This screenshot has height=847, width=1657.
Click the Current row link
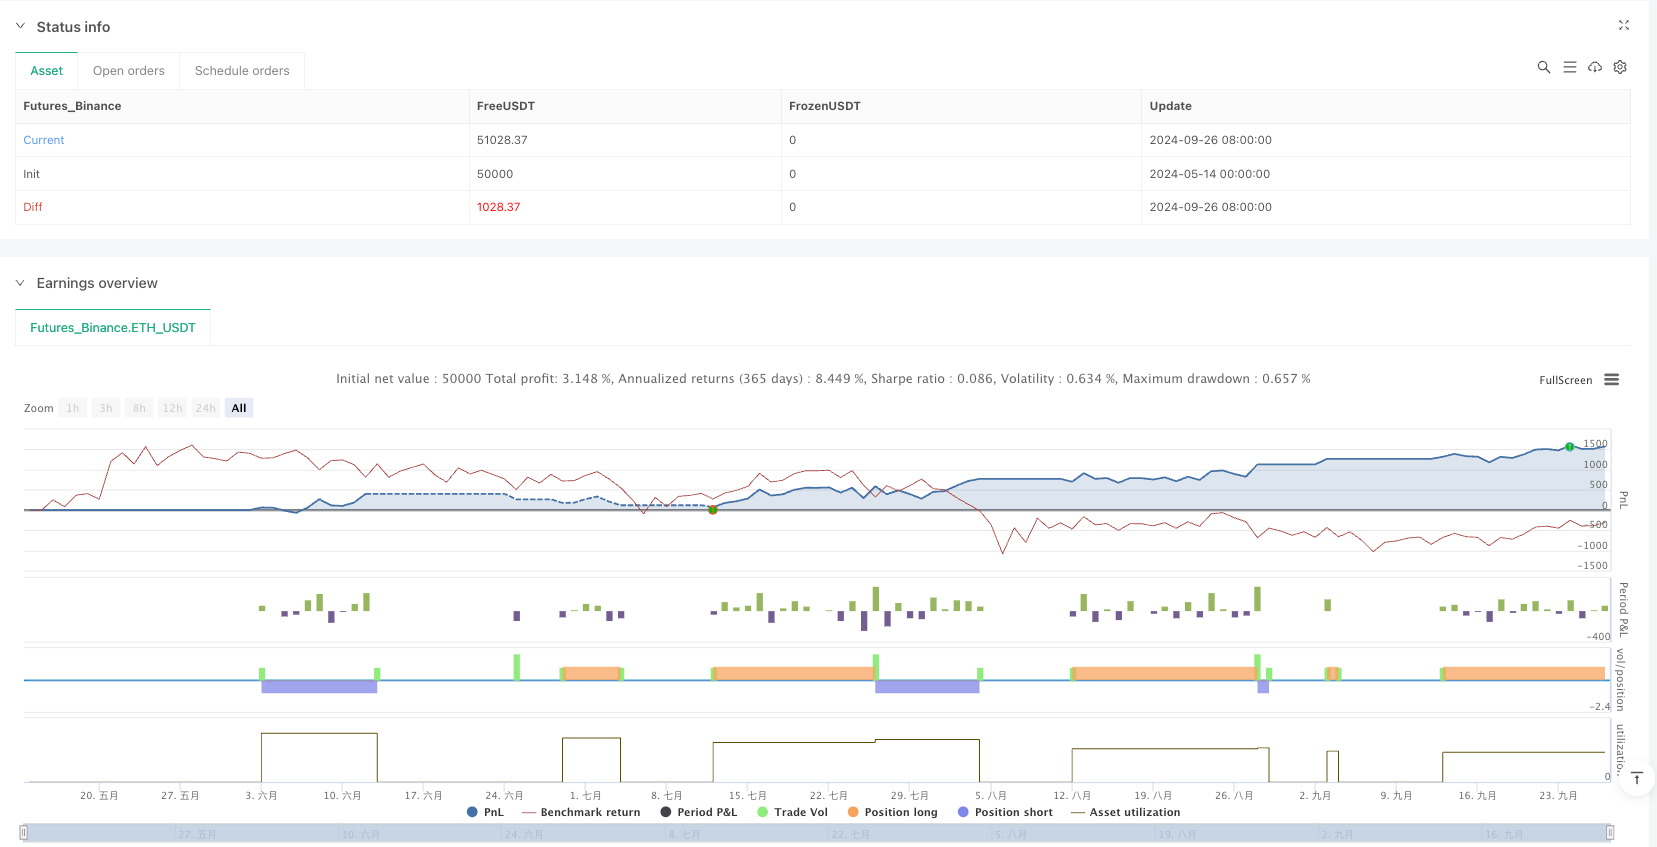click(x=44, y=140)
